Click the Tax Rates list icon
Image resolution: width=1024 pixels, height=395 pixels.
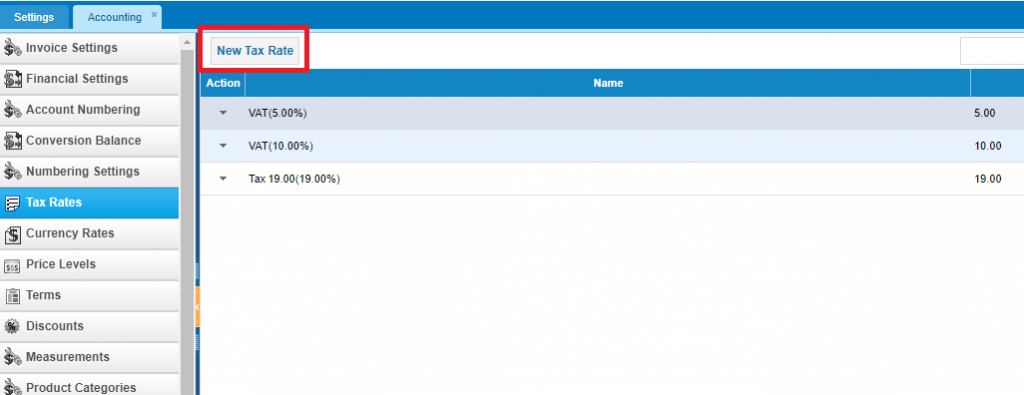(12, 203)
